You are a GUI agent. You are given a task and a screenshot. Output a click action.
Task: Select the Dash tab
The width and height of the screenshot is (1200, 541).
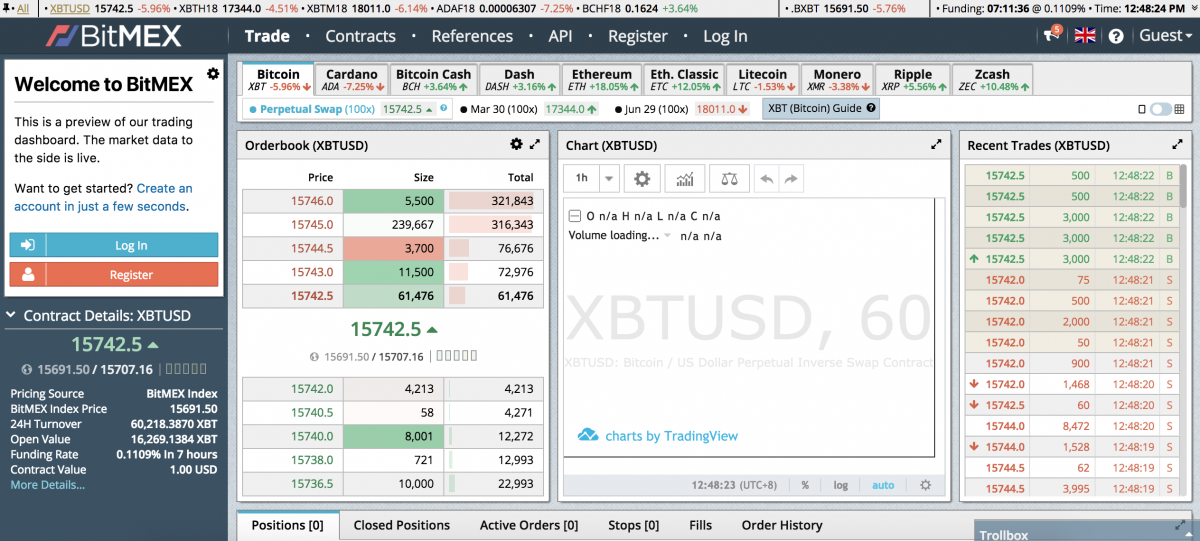coord(519,80)
